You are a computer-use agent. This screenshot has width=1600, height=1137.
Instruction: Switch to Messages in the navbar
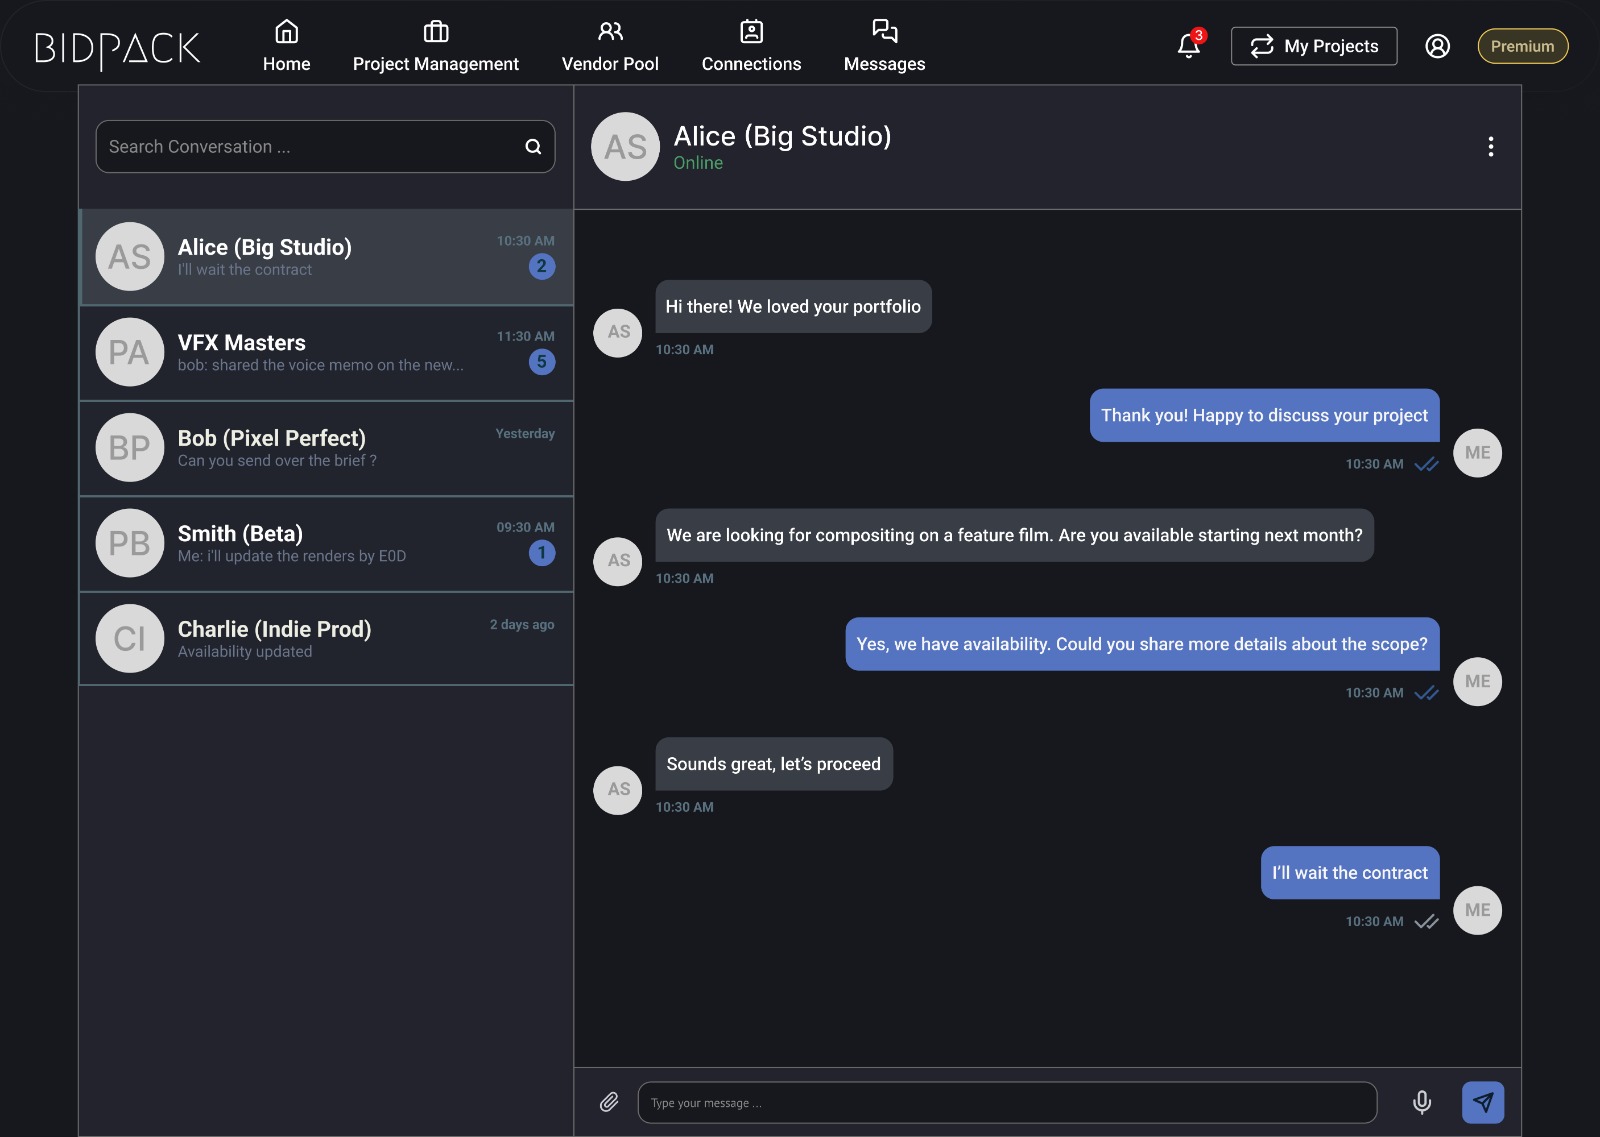pos(884,47)
